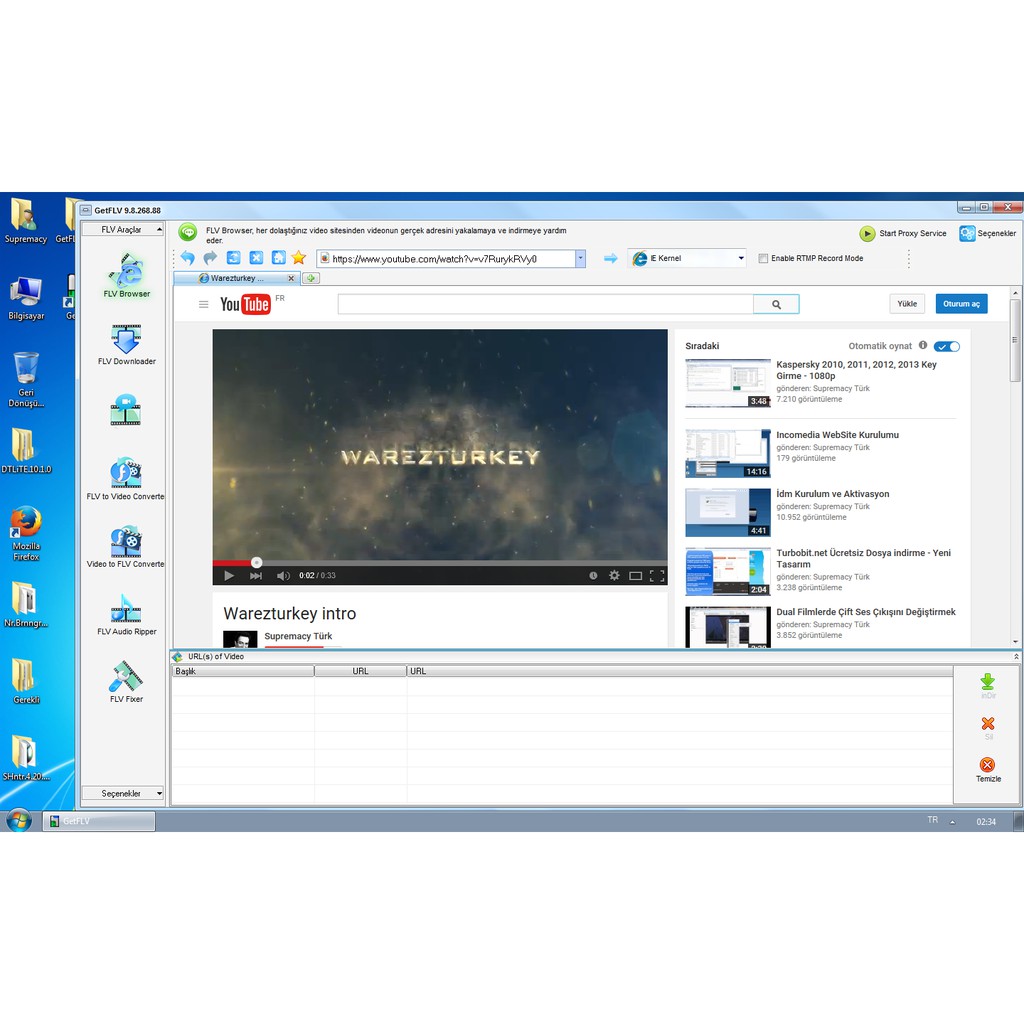Click the YouTube search button
1024x1024 pixels.
click(x=776, y=304)
